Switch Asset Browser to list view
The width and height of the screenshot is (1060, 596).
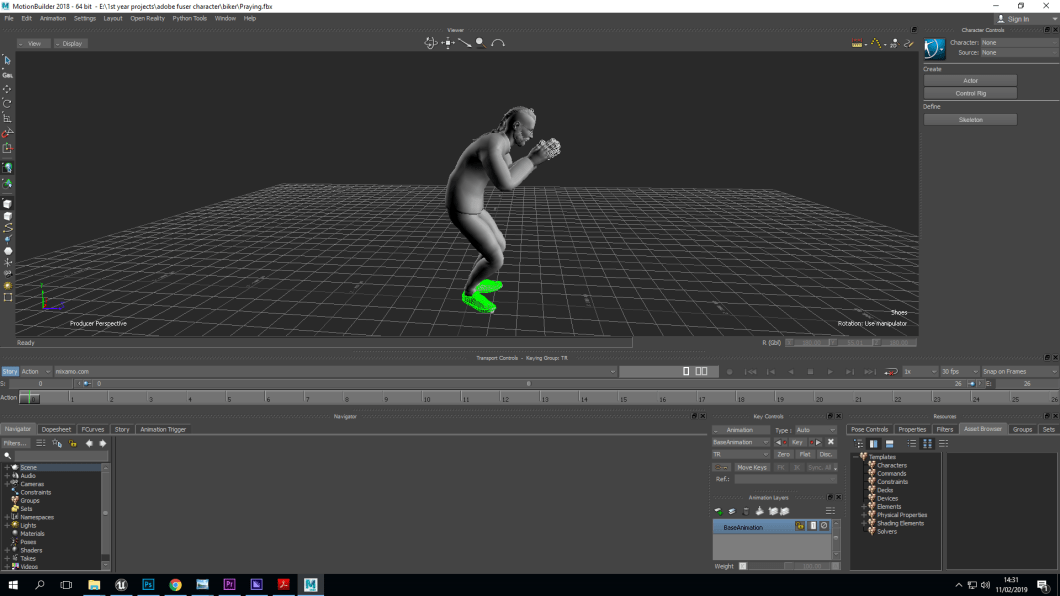(x=913, y=443)
